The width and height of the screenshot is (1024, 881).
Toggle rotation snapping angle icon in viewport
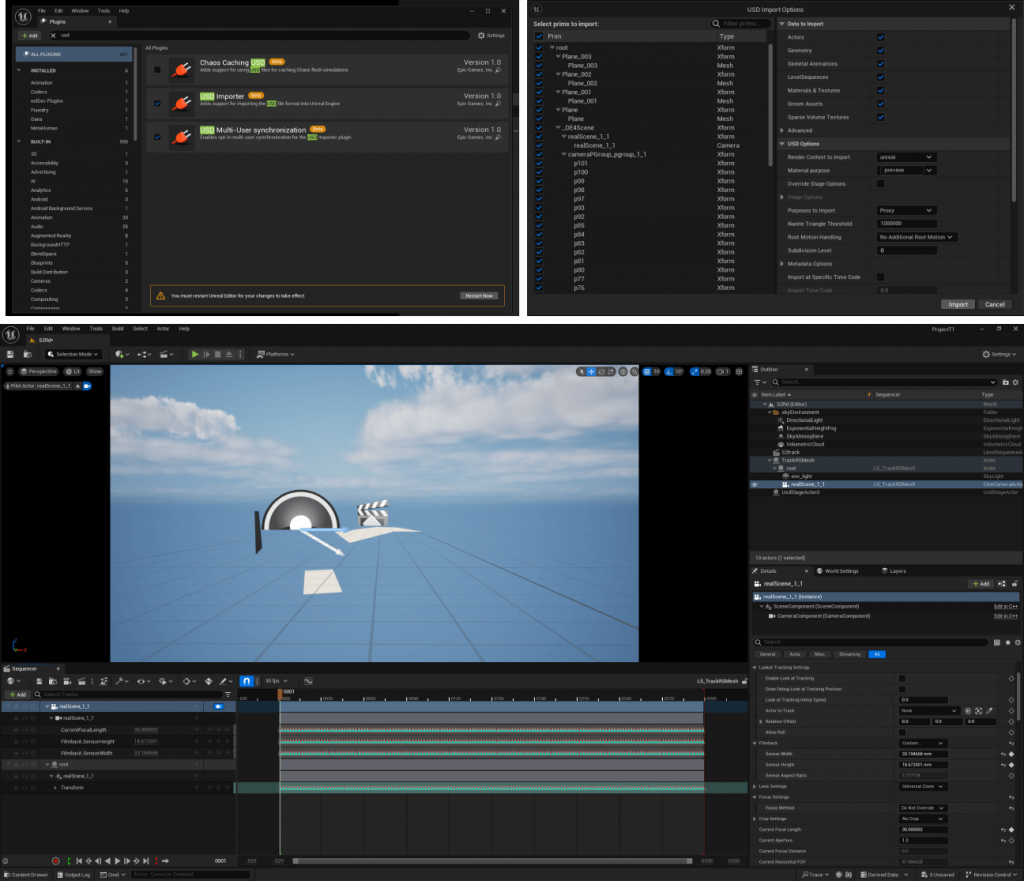click(x=669, y=372)
